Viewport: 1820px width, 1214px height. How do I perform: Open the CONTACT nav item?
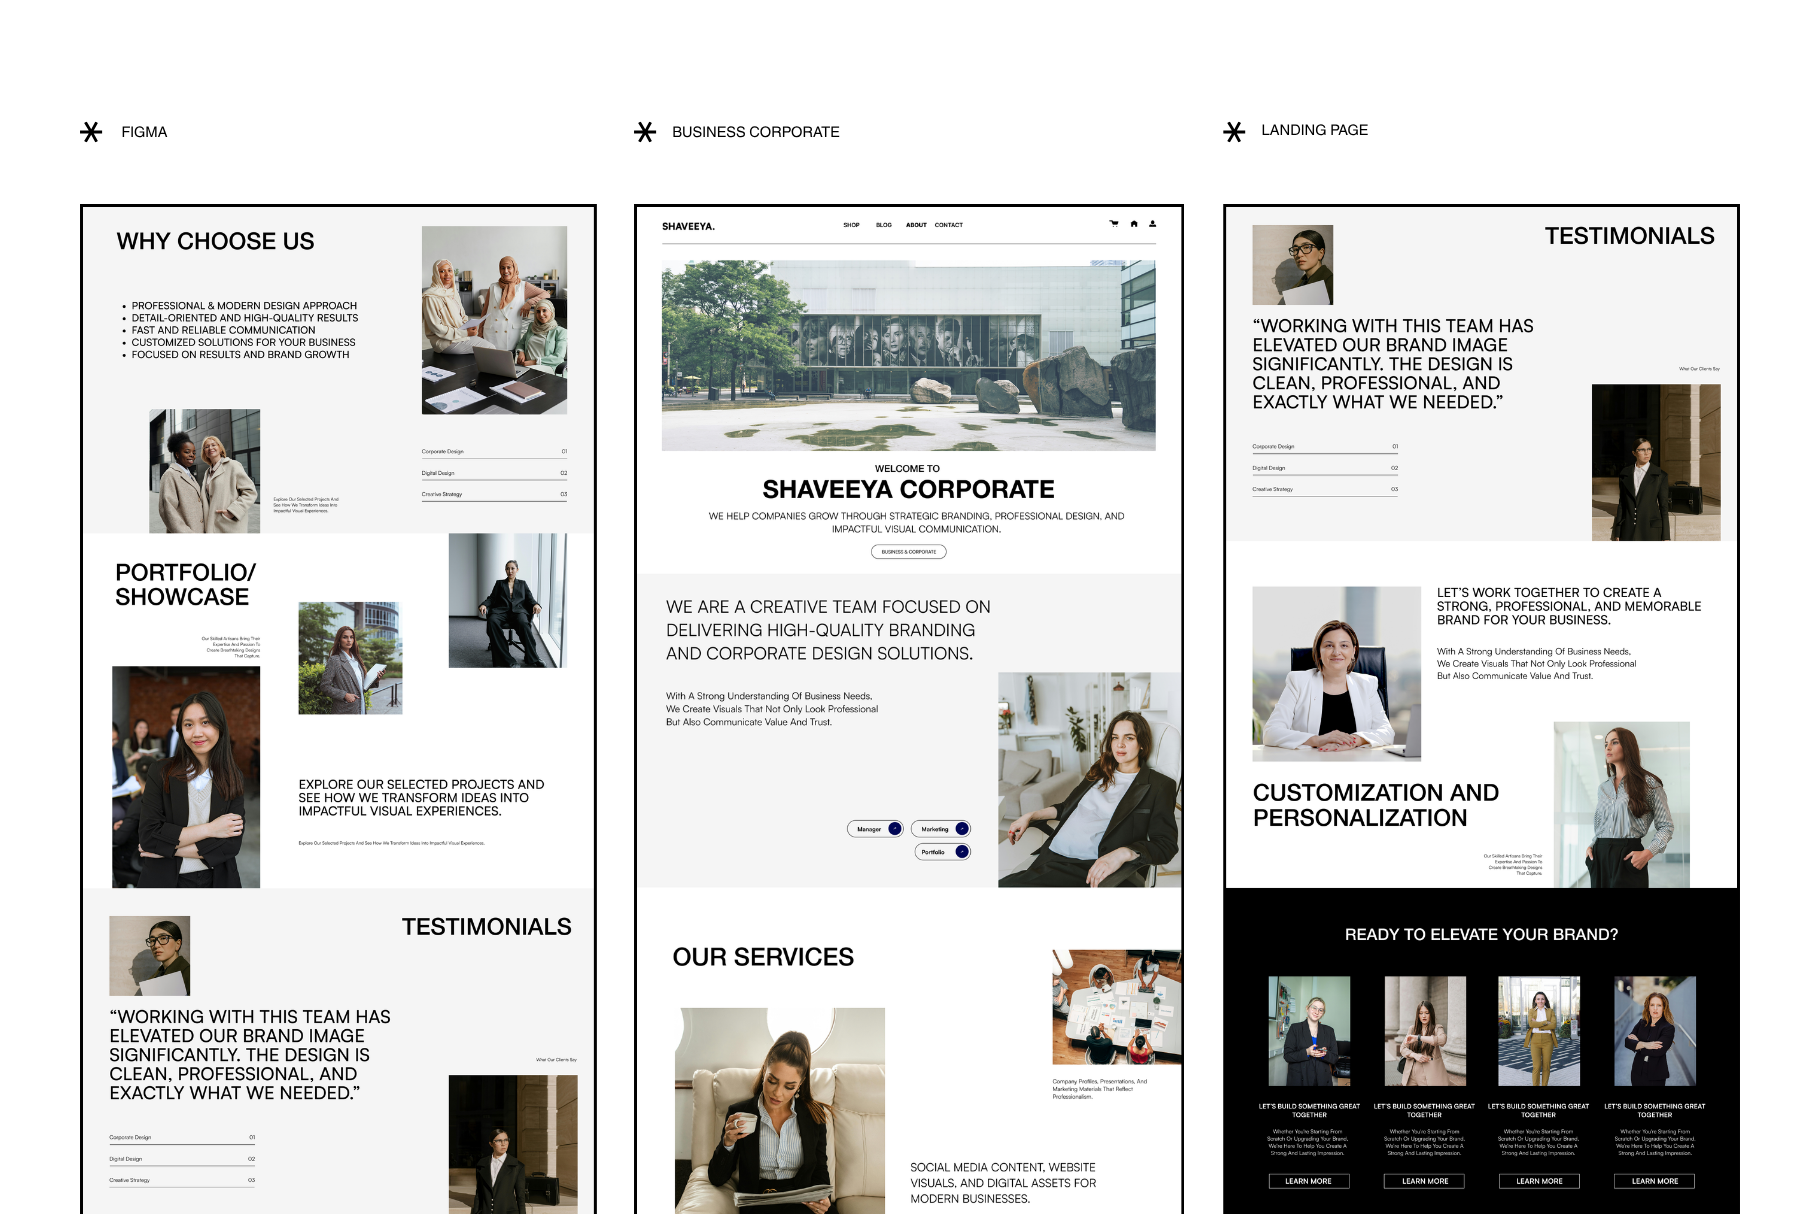(949, 225)
